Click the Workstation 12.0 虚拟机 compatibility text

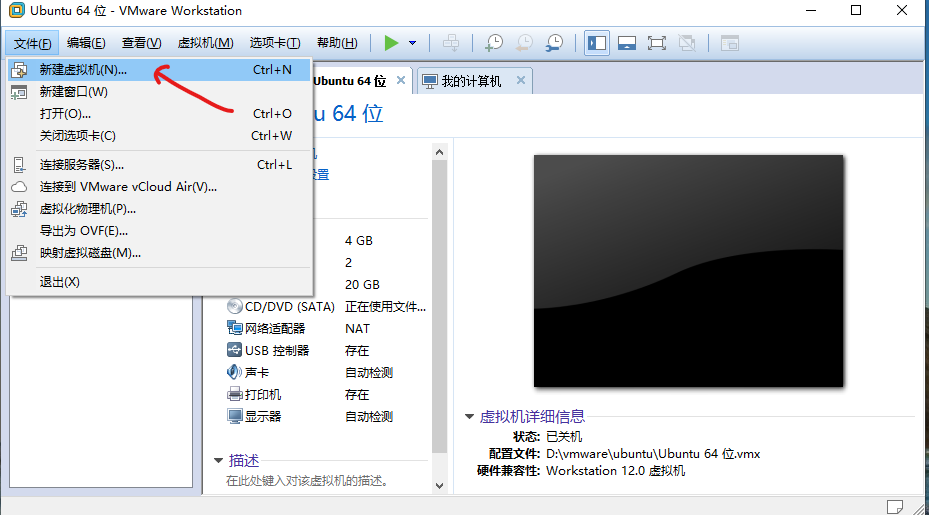click(616, 471)
